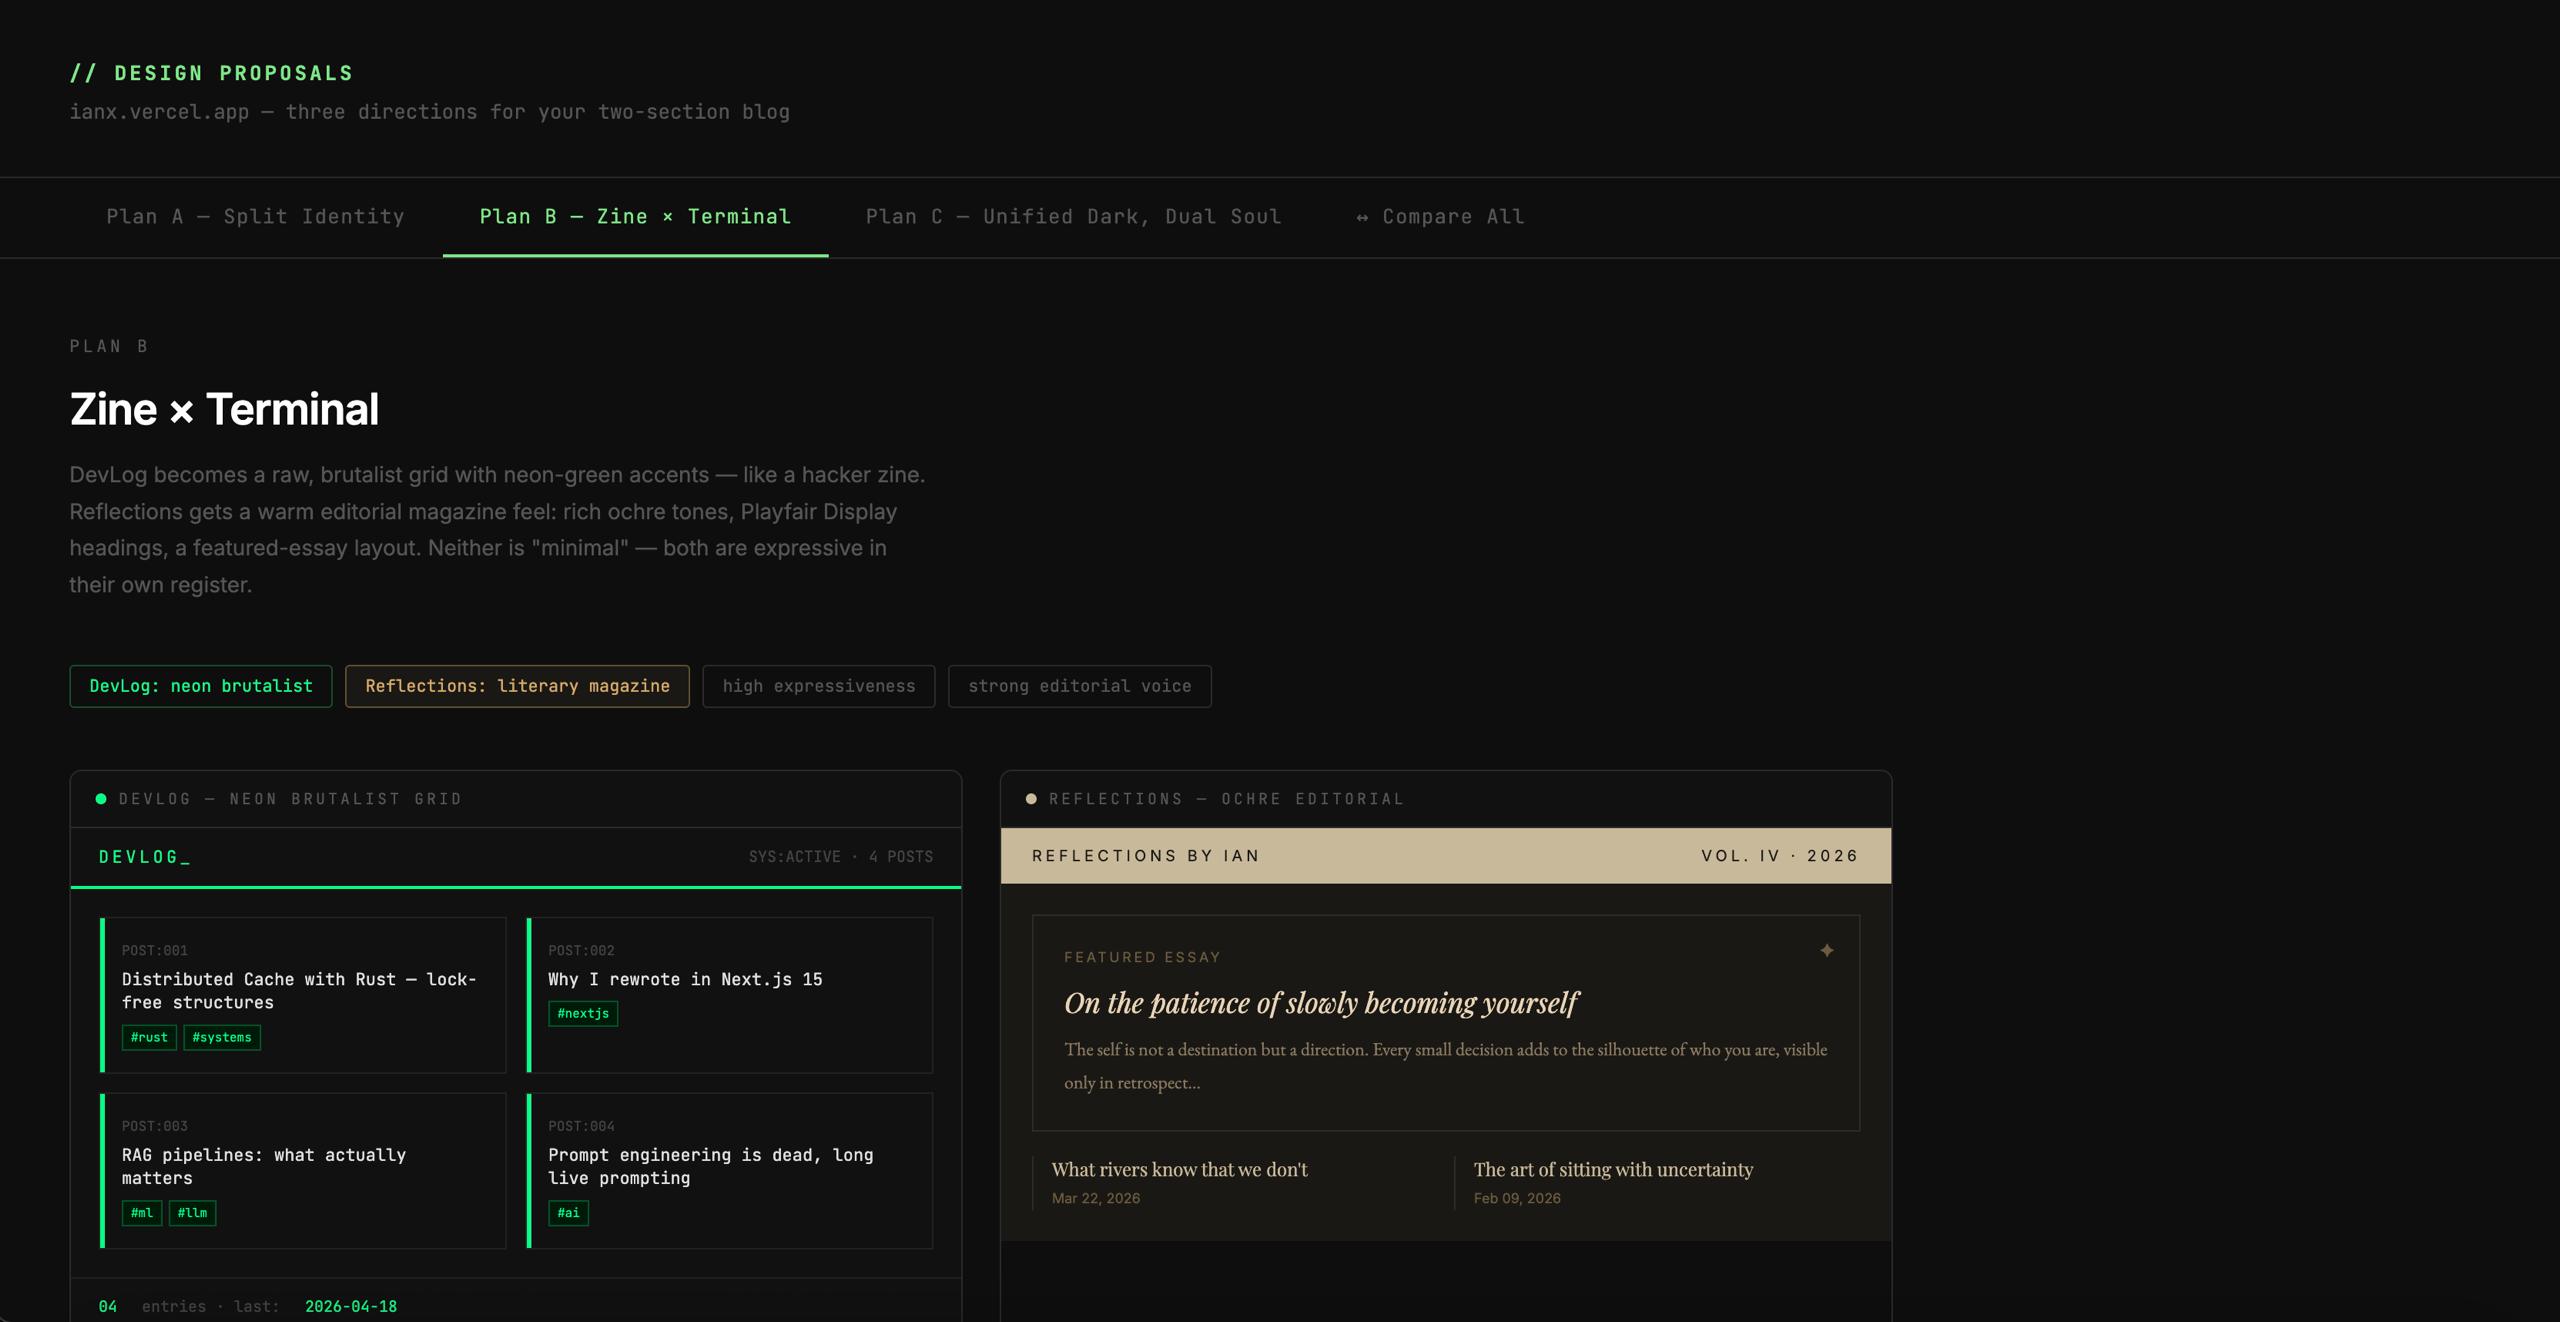2560x1322 pixels.
Task: Open the Compare All tab
Action: (x=1440, y=217)
